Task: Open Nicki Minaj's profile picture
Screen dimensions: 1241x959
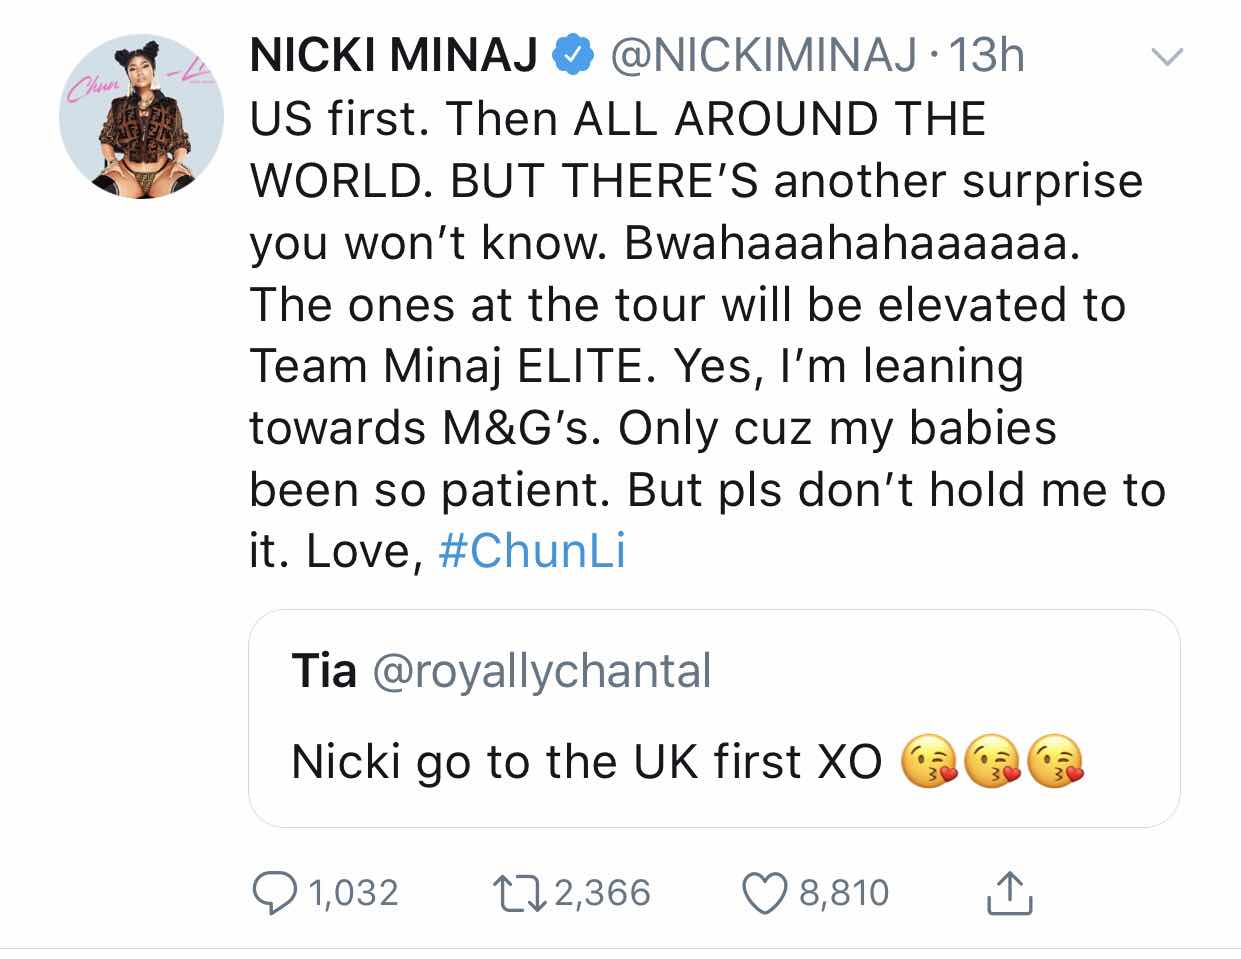Action: 141,116
